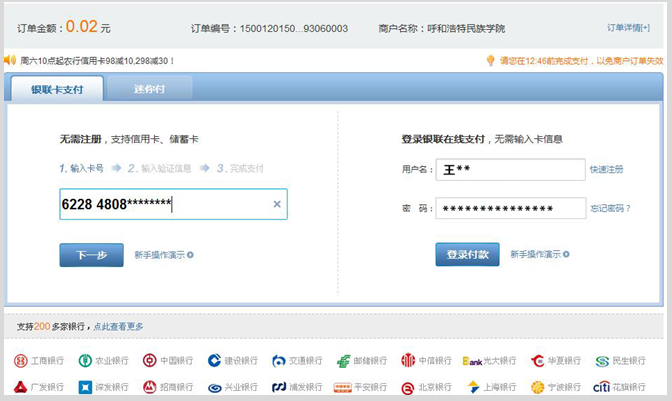
Task: Choose the 邮储银行 bank icon
Action: [x=343, y=361]
